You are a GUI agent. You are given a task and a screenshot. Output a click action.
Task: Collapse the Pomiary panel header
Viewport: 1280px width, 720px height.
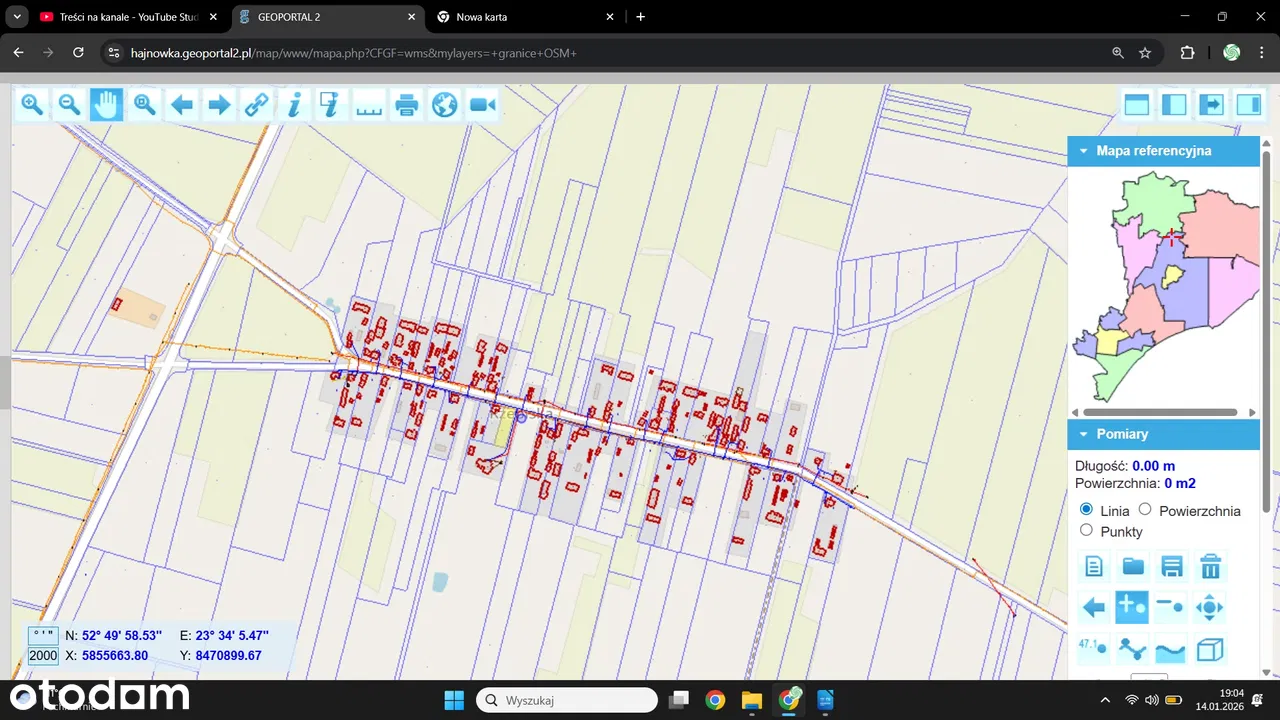coord(1083,434)
